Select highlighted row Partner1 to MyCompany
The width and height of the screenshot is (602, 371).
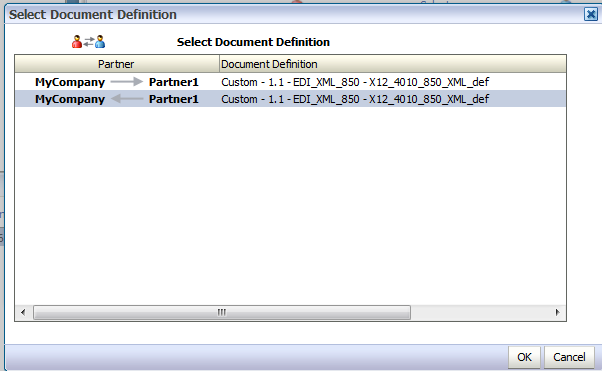coord(290,99)
